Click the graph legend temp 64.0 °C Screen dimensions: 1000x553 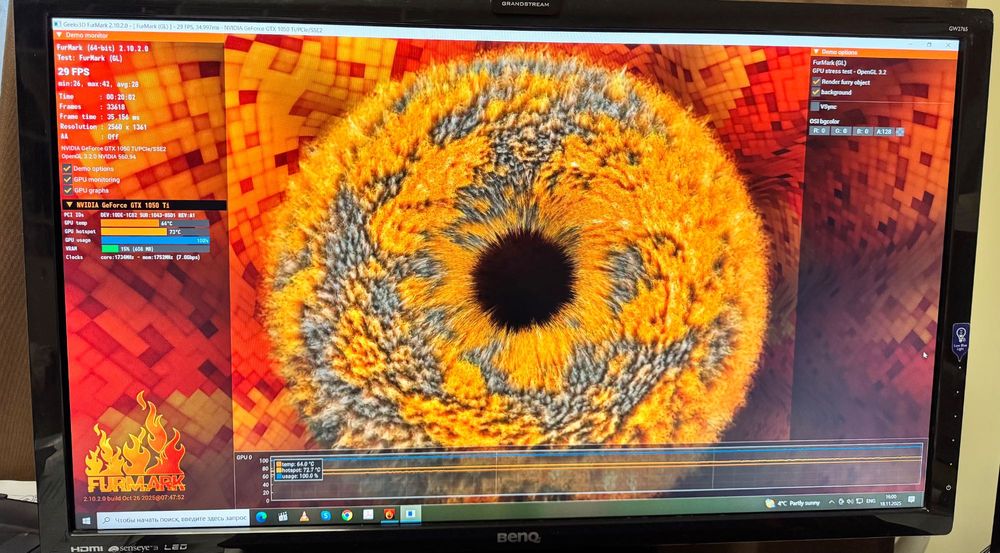tap(297, 464)
